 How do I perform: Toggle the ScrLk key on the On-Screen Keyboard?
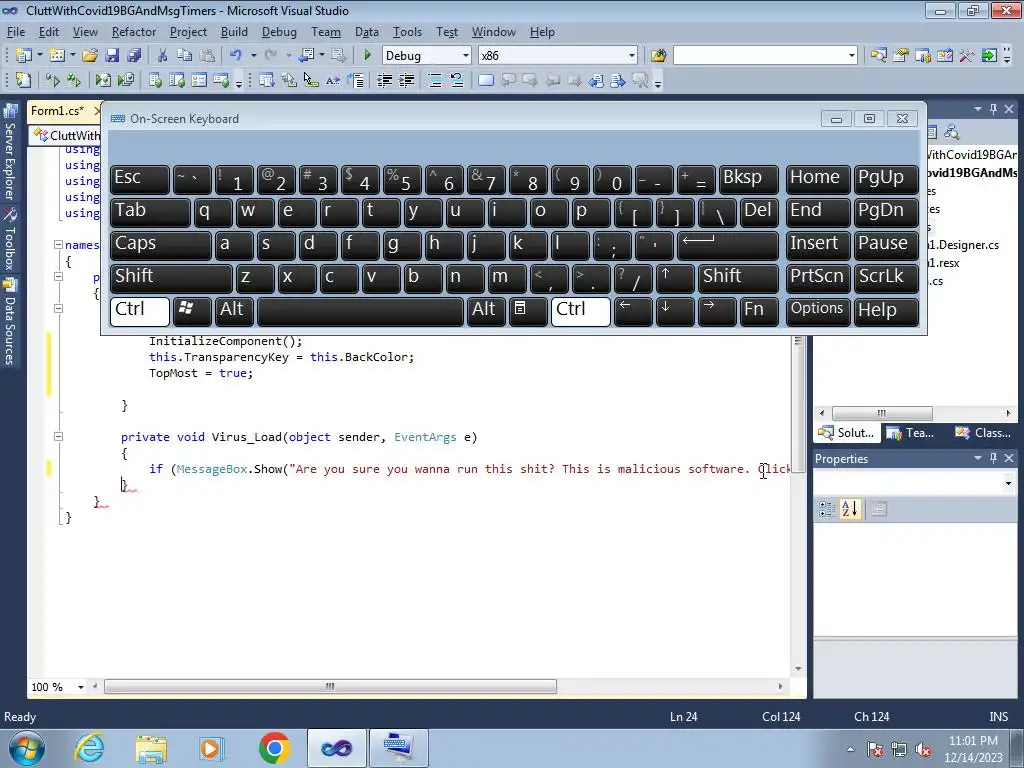(x=886, y=278)
